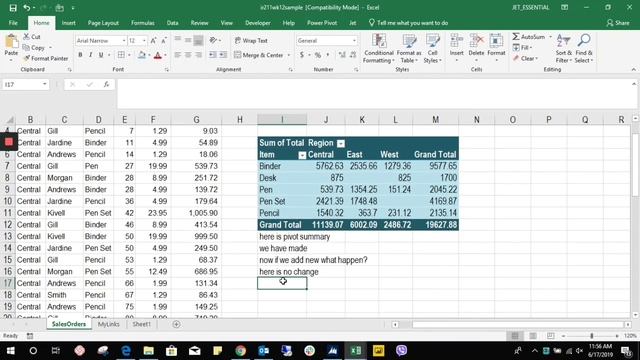Open File Explorer from taskbar
The image size is (640, 360).
pyautogui.click(x=149, y=351)
